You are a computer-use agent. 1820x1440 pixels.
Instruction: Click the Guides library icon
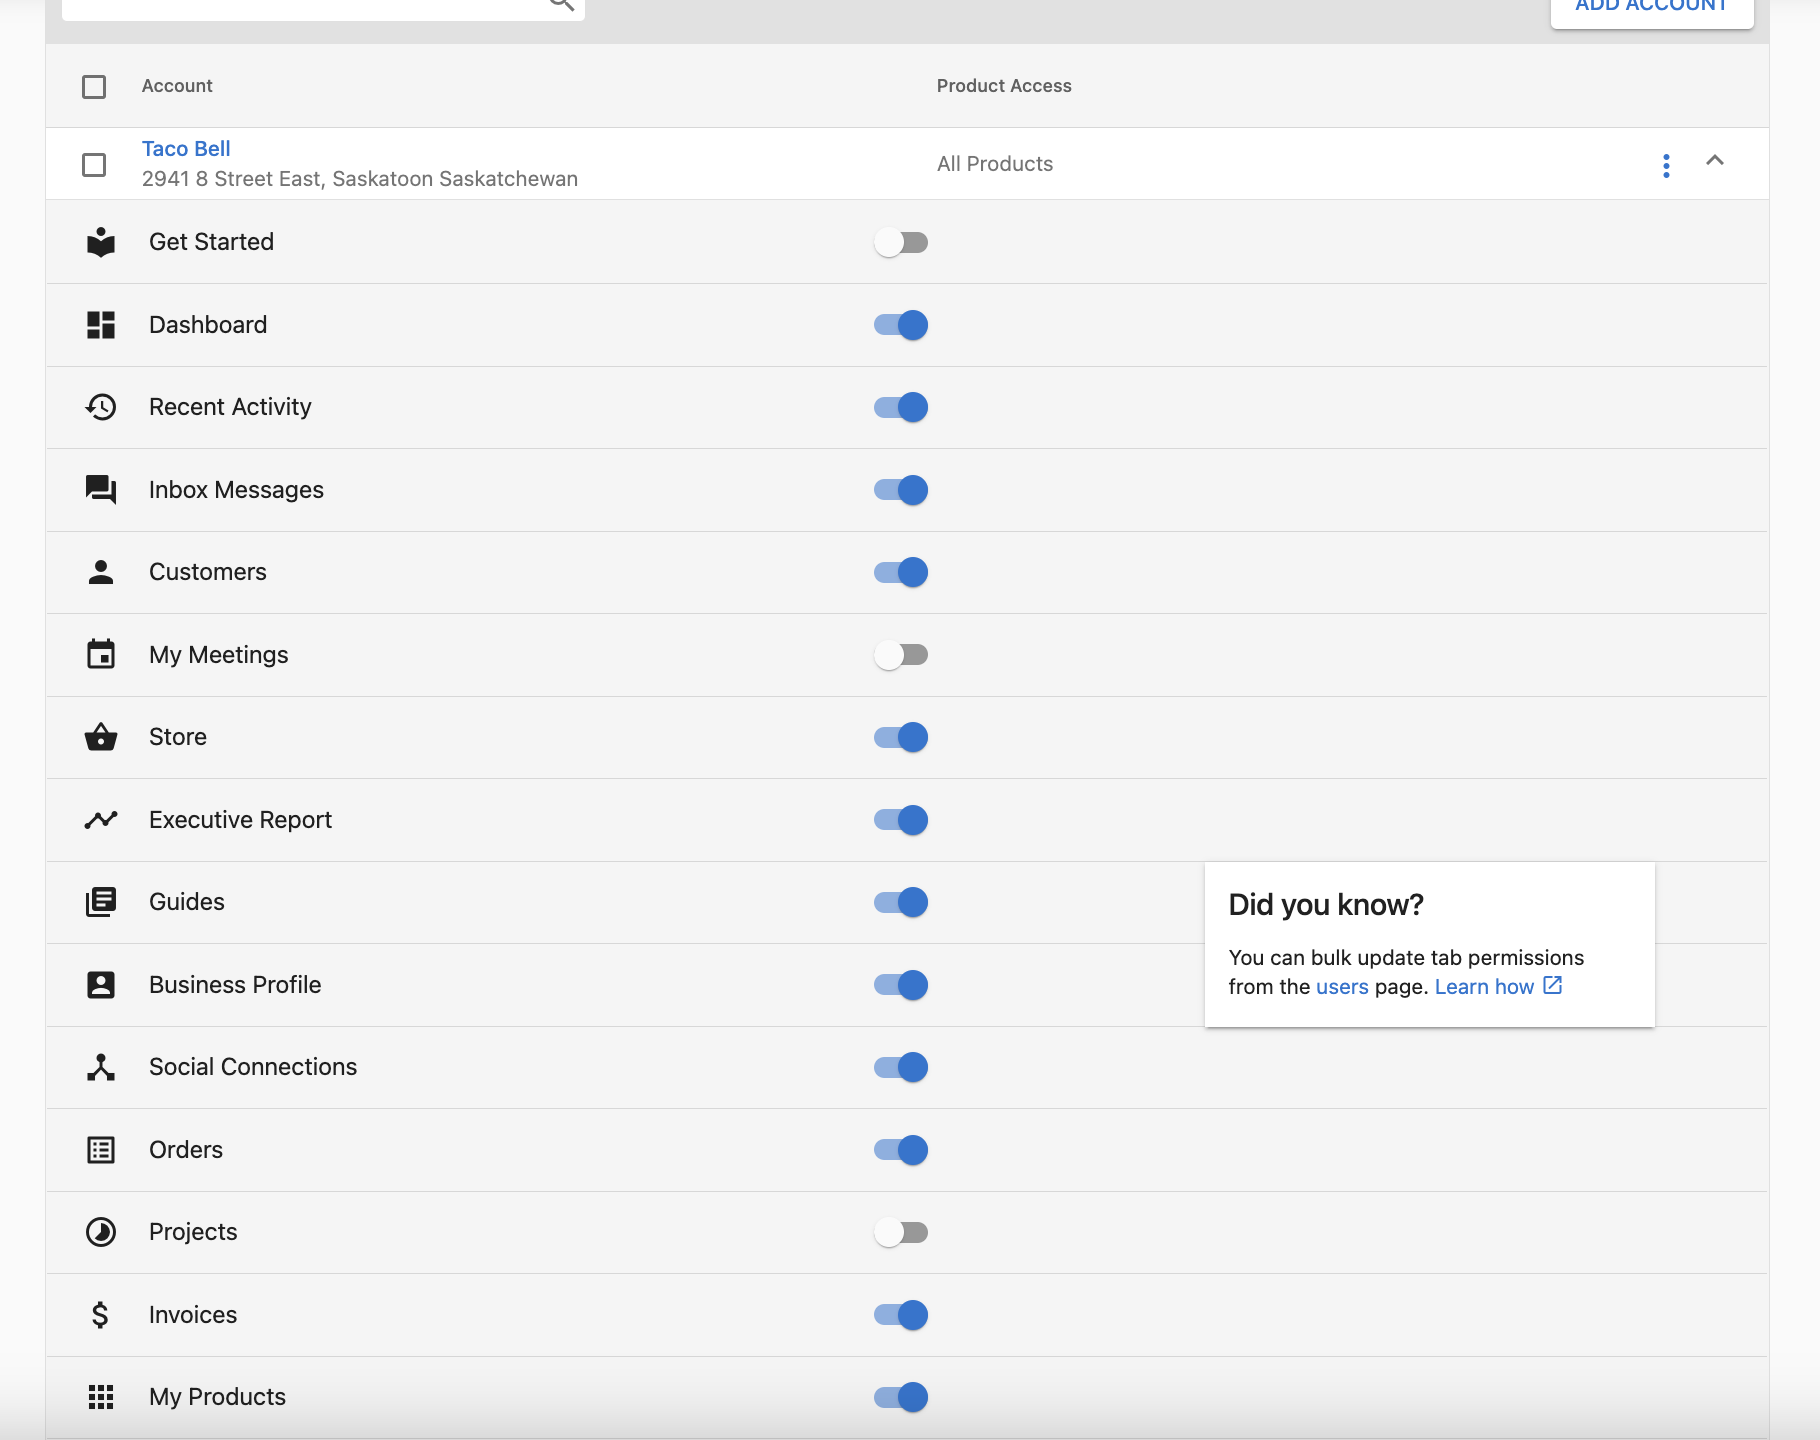101,902
